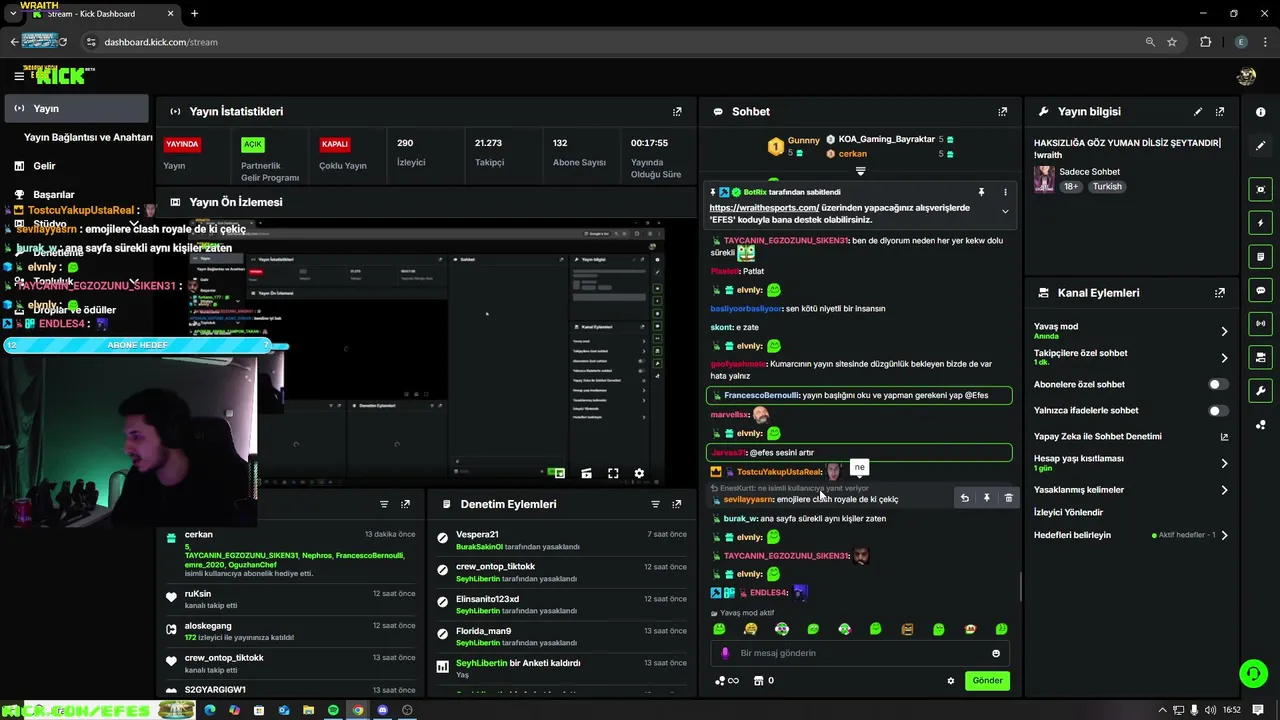
Task: Open external Yapay Zeka ile Sohbet Denetimi
Action: coord(1224,437)
